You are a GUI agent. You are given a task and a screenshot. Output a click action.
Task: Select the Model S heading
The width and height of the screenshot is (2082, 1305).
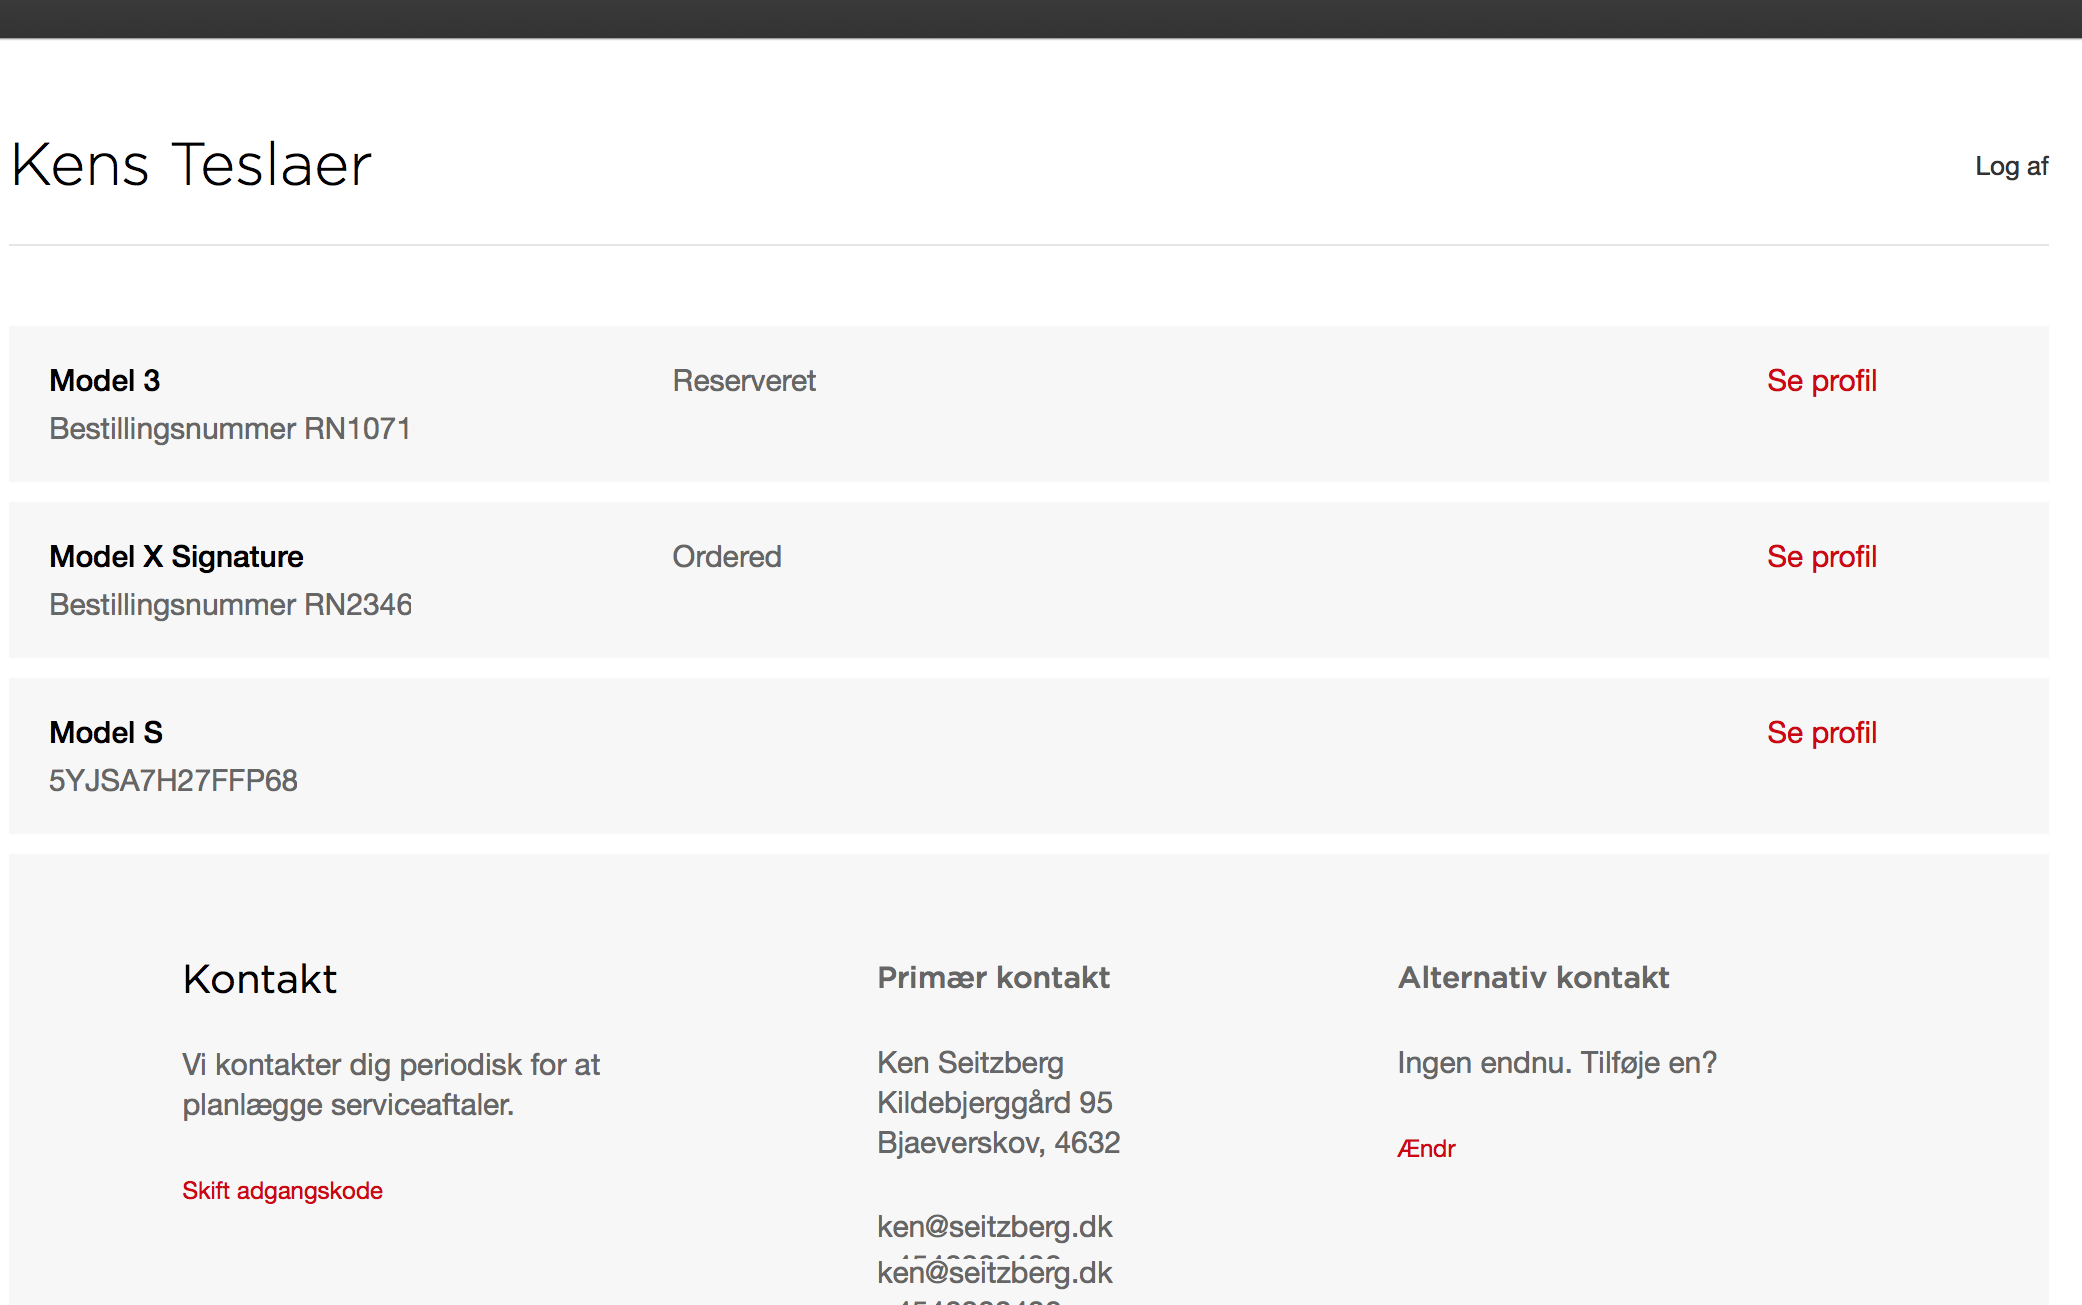click(x=106, y=733)
